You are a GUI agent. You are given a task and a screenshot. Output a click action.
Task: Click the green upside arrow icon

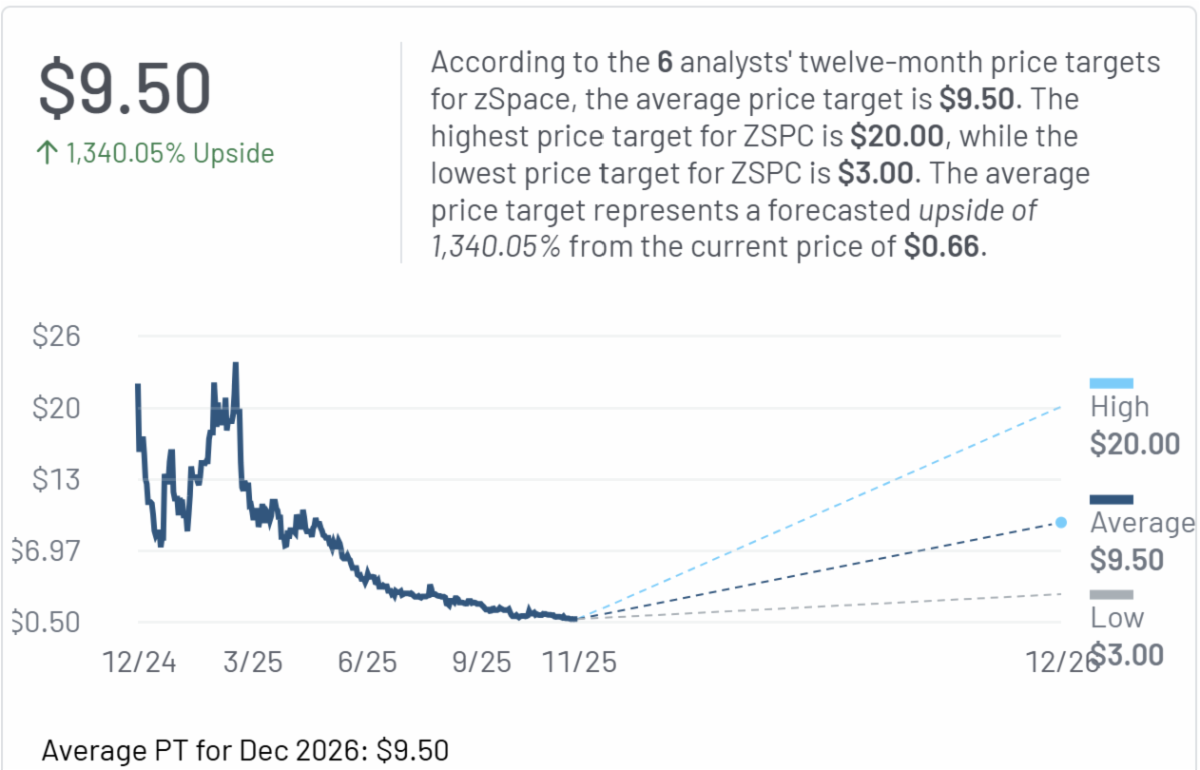(48, 153)
